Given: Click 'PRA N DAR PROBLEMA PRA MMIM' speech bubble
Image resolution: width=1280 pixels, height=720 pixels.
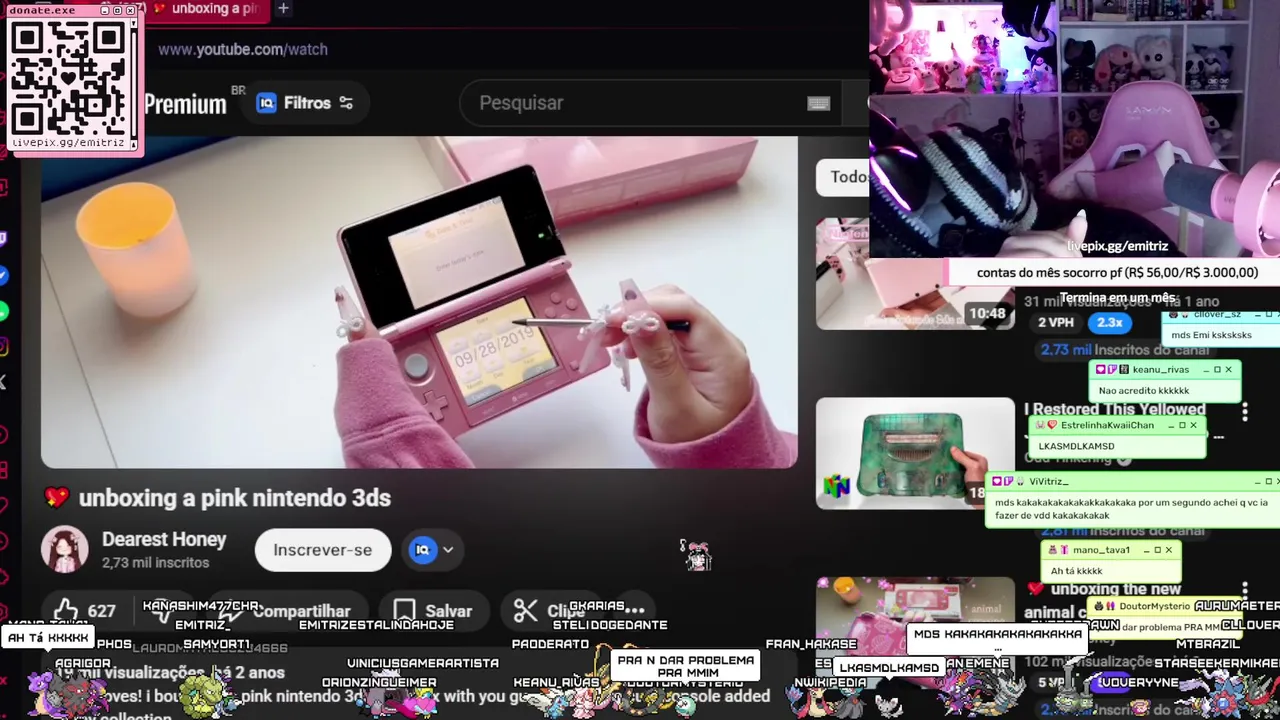Looking at the screenshot, I should [x=685, y=666].
